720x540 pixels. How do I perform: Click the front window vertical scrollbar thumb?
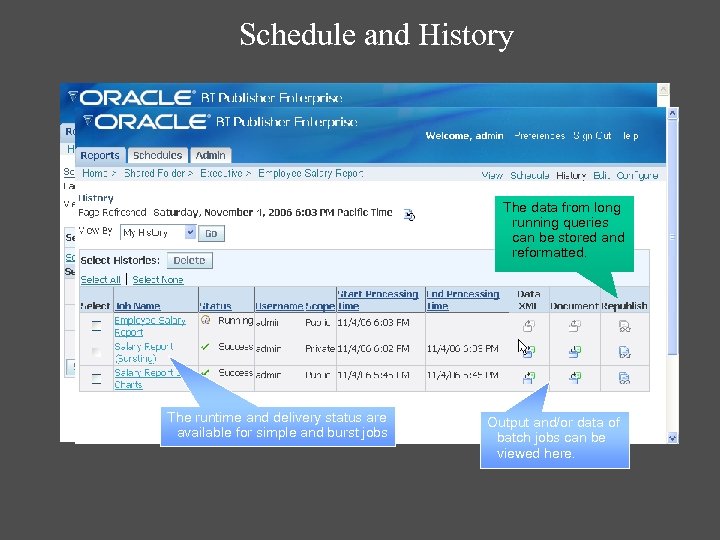672,236
